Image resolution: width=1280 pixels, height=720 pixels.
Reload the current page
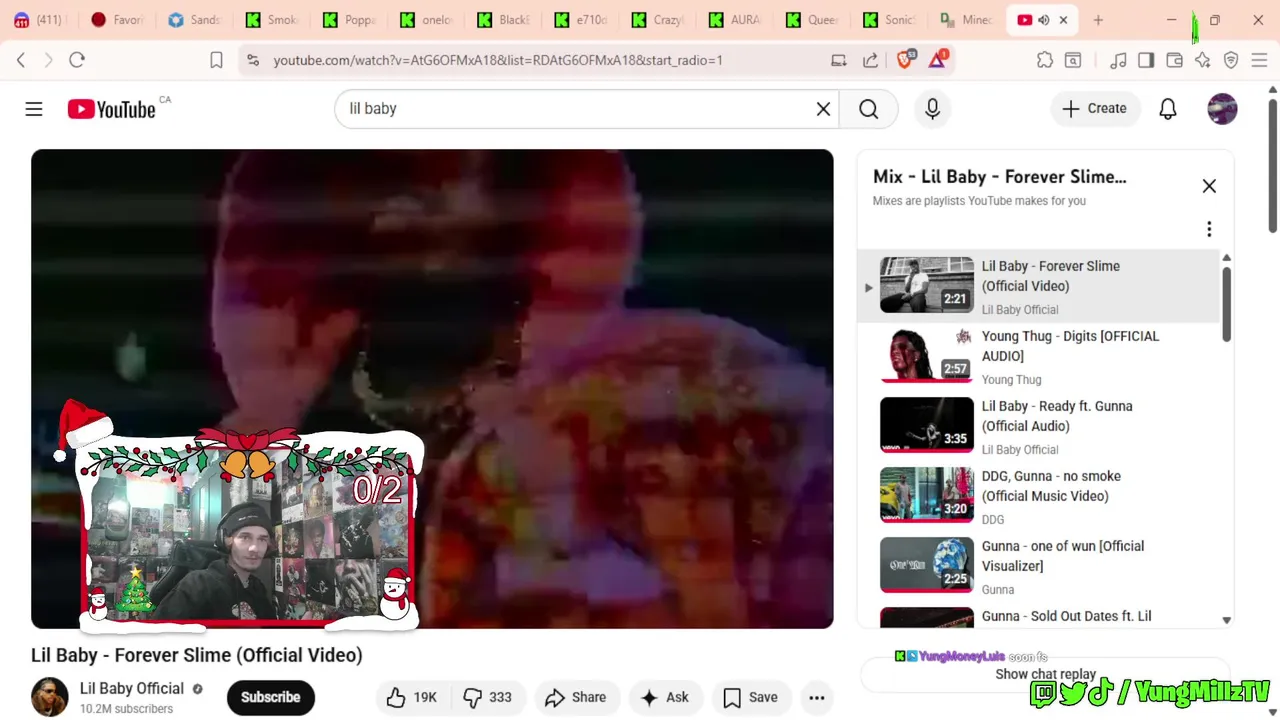click(77, 60)
